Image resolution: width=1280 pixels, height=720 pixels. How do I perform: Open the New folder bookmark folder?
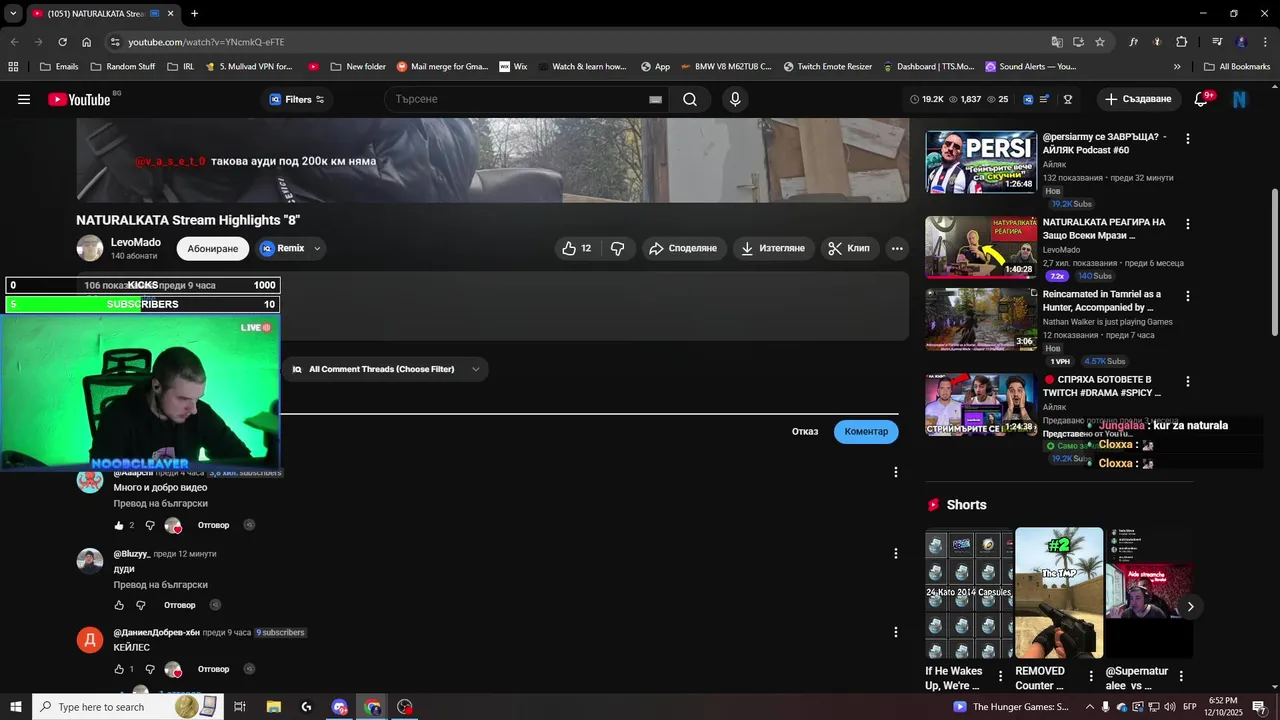(x=357, y=67)
